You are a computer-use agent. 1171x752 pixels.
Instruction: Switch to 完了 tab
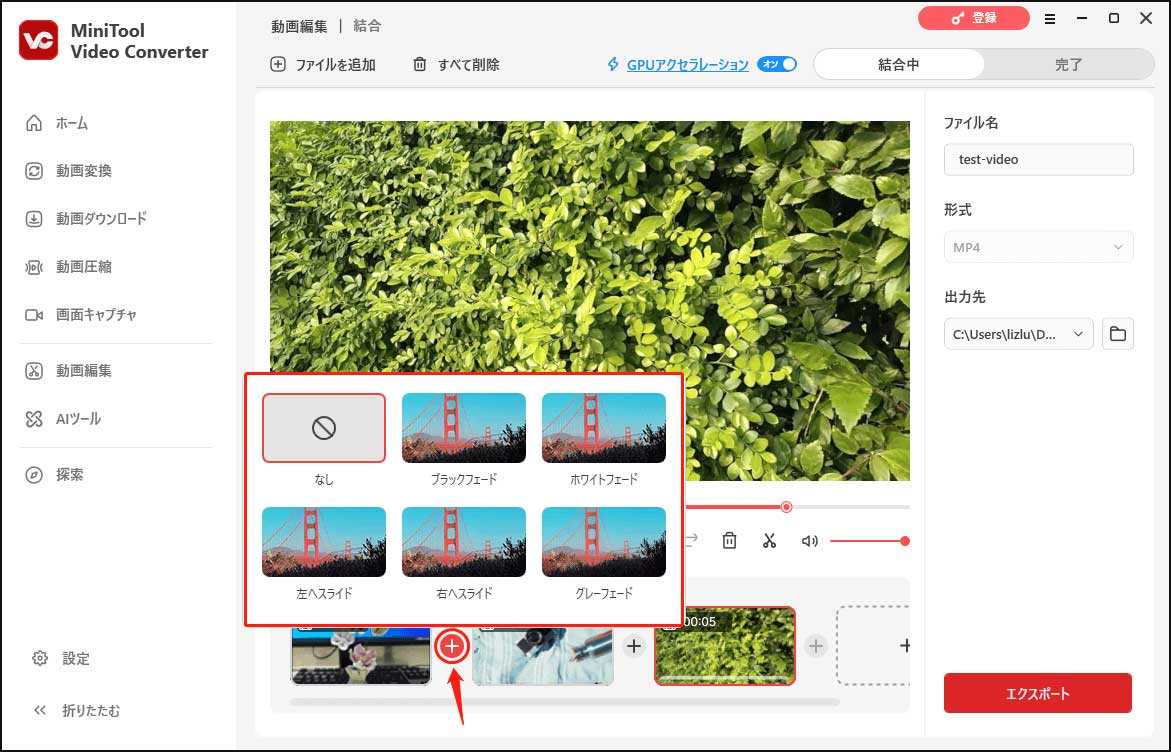point(1069,65)
